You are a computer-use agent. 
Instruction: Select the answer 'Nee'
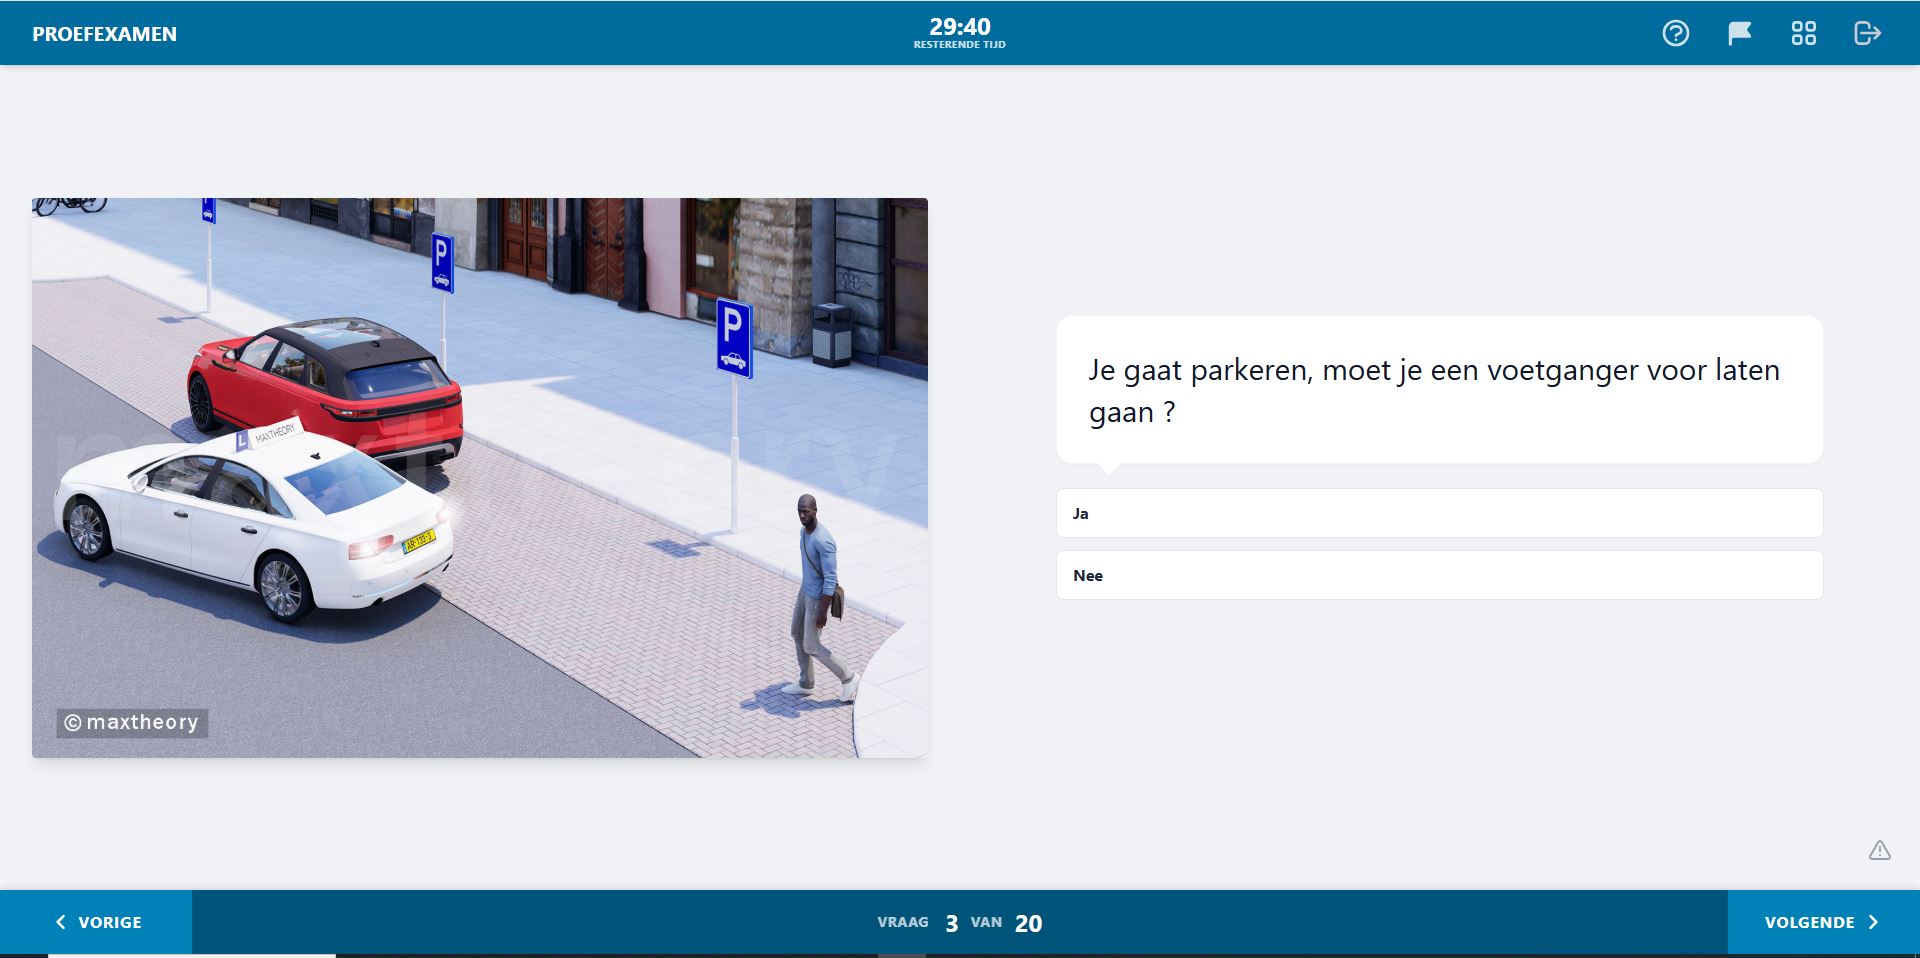(x=1439, y=575)
